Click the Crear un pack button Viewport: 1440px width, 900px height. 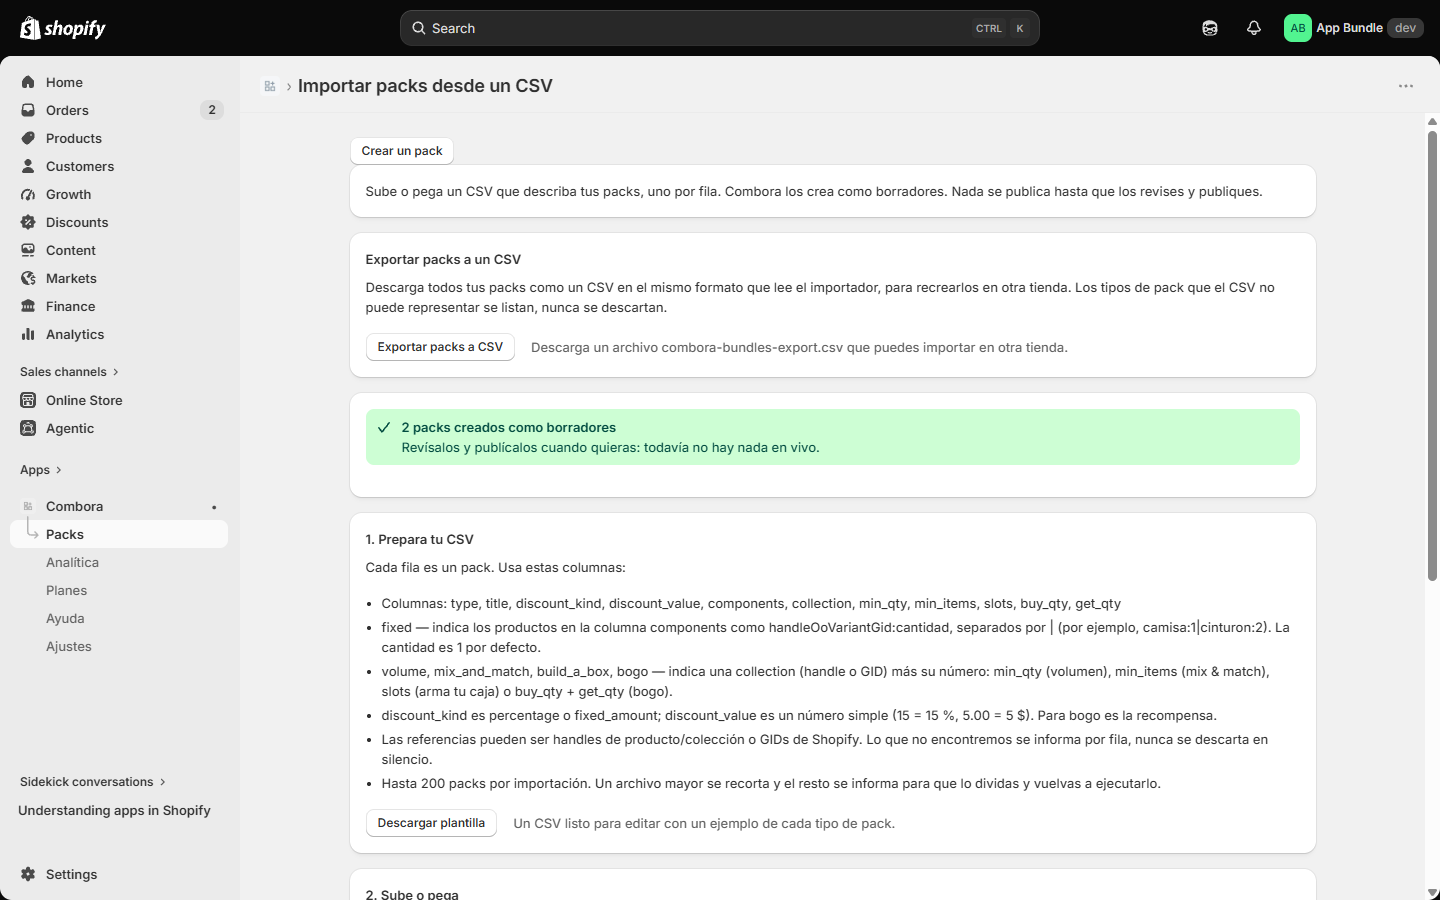point(402,151)
